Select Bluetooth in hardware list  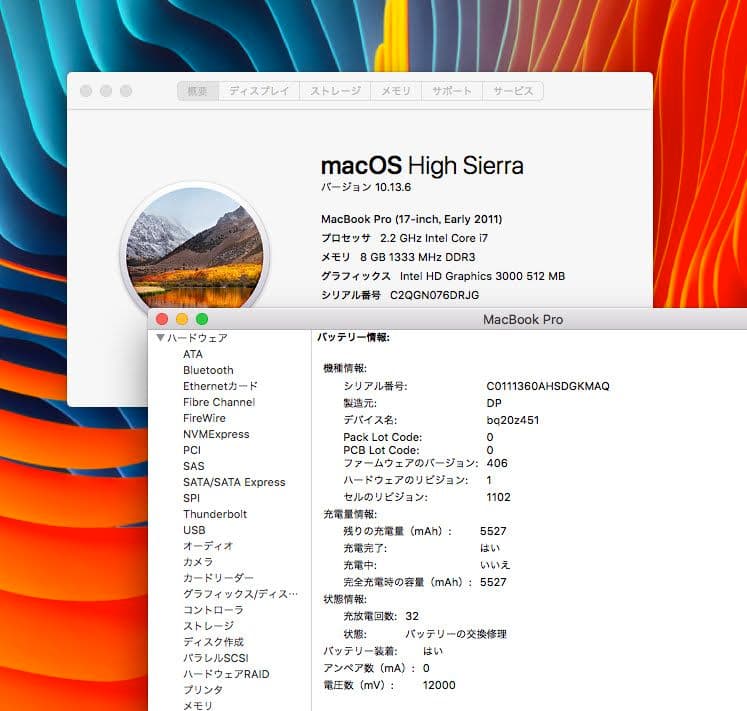[x=208, y=370]
